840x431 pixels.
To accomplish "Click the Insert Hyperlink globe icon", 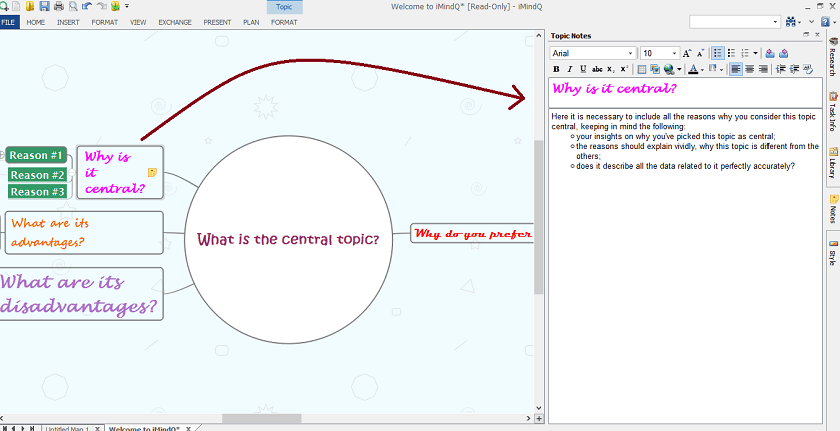I will coord(669,69).
